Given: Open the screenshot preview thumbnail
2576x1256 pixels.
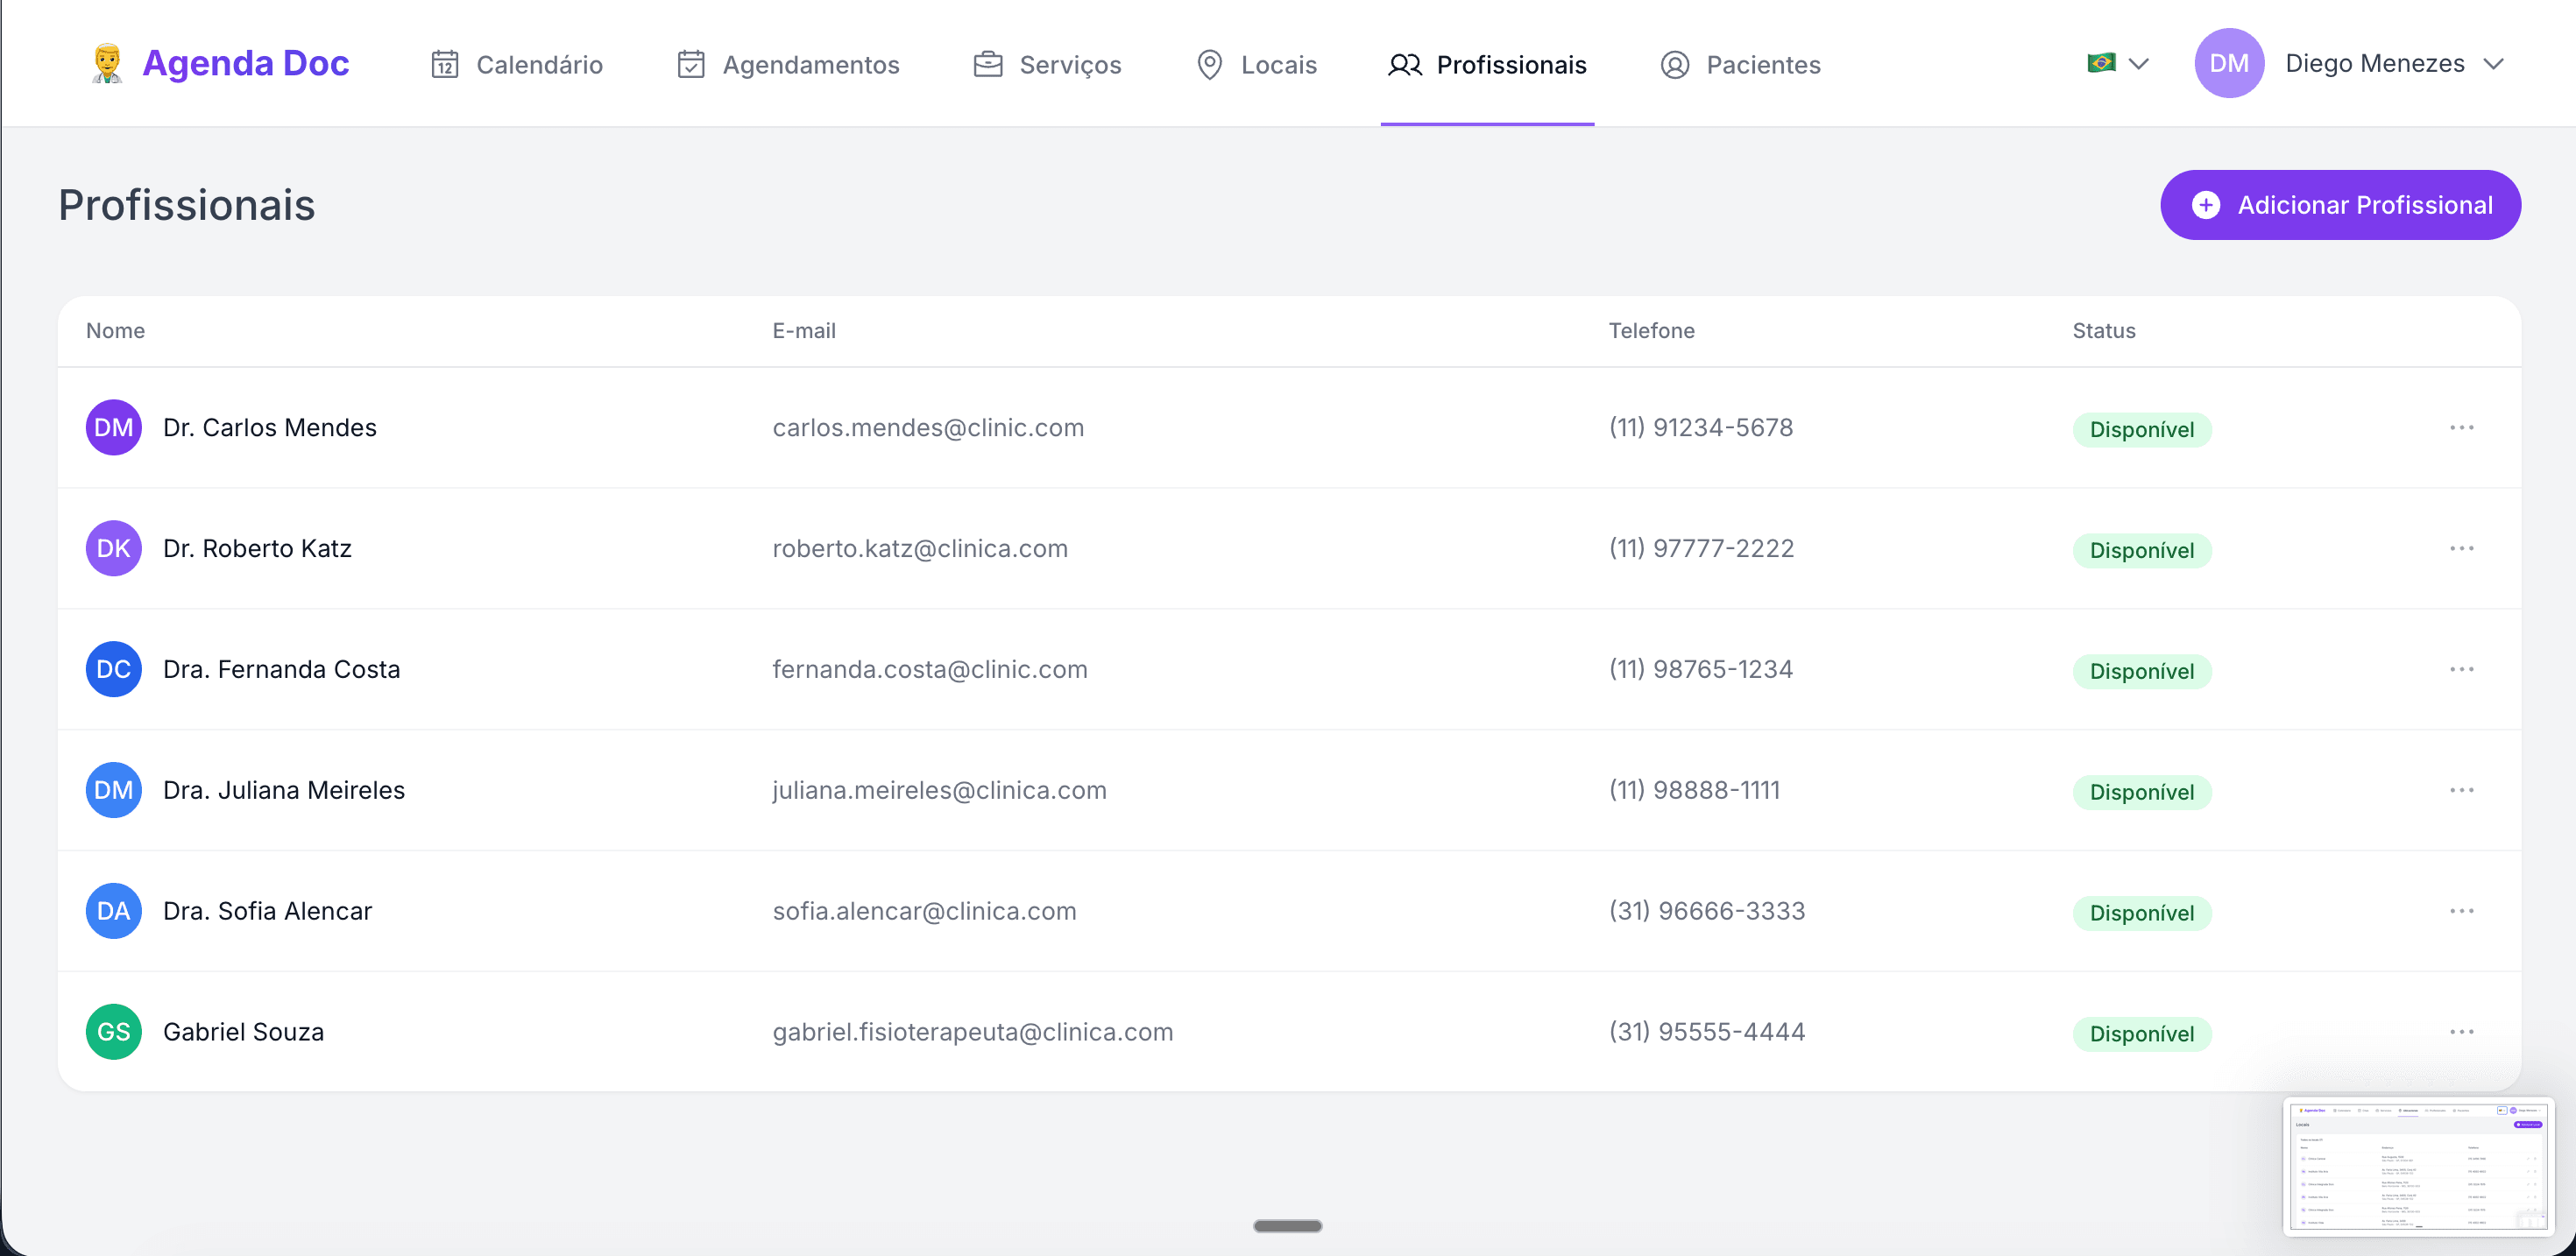Looking at the screenshot, I should [2418, 1166].
